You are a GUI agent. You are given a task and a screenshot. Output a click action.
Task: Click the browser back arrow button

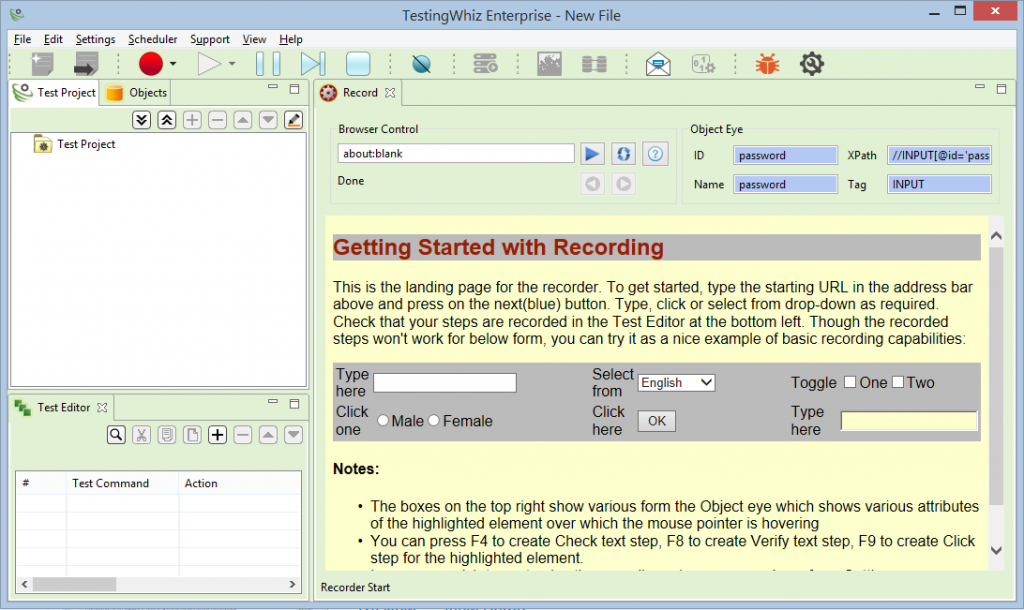pos(592,184)
